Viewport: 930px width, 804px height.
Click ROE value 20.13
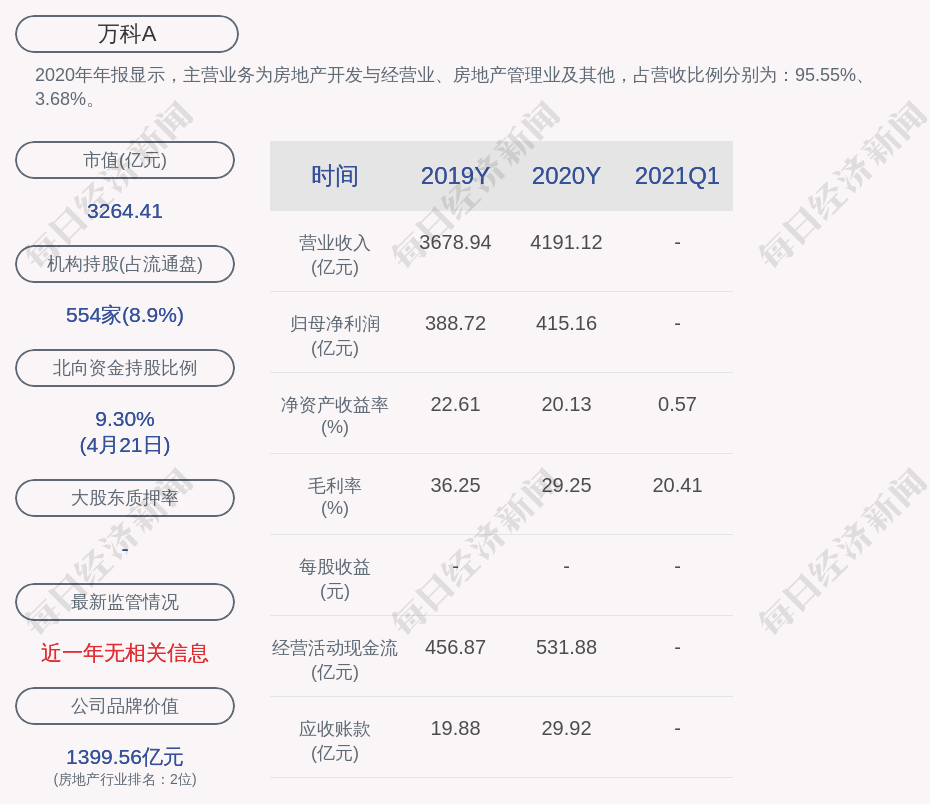566,404
